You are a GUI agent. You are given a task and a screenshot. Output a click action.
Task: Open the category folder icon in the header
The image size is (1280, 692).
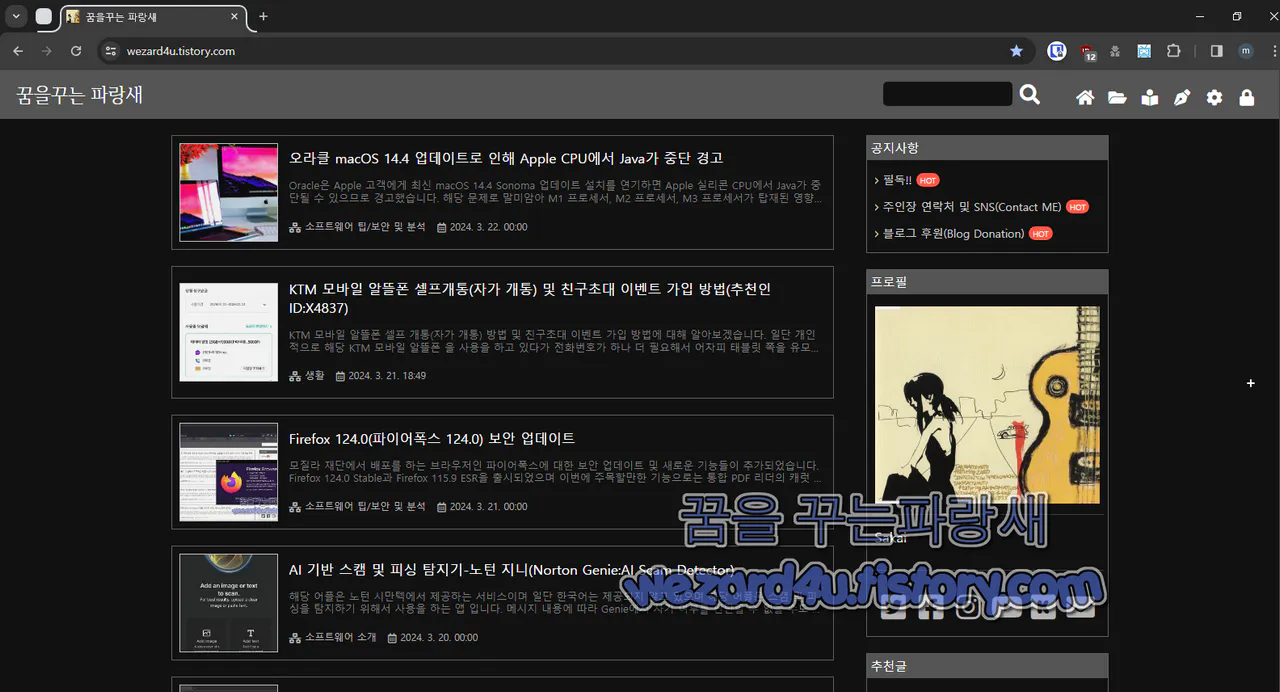[1117, 97]
